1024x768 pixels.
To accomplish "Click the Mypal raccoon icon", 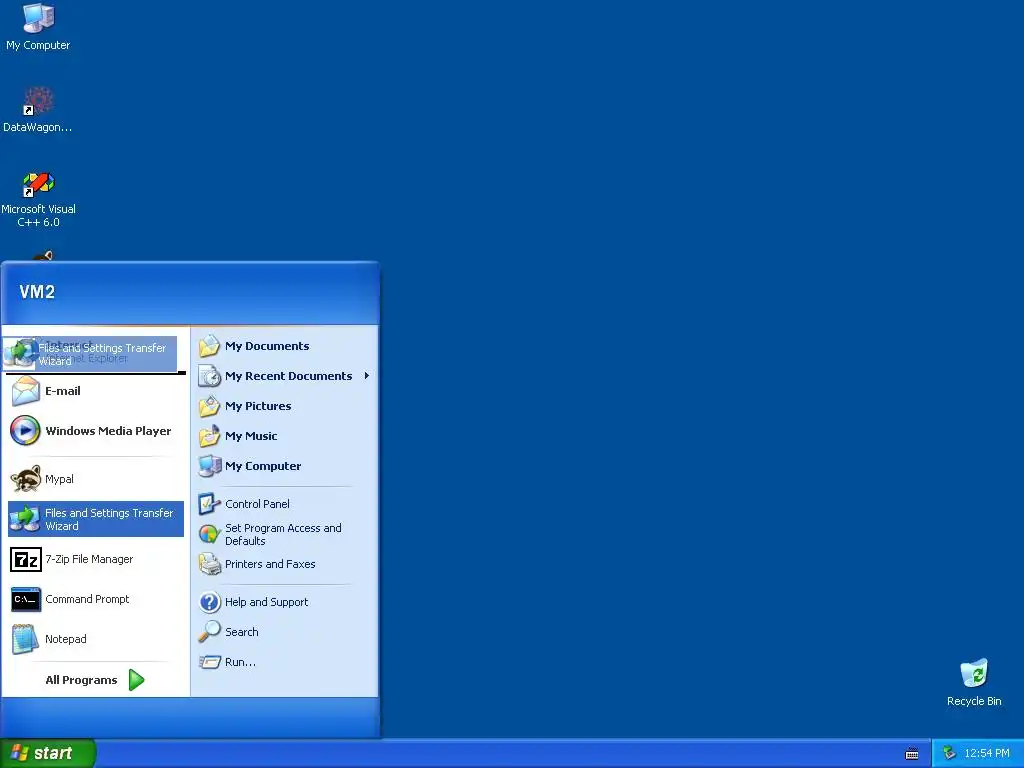I will coord(25,479).
